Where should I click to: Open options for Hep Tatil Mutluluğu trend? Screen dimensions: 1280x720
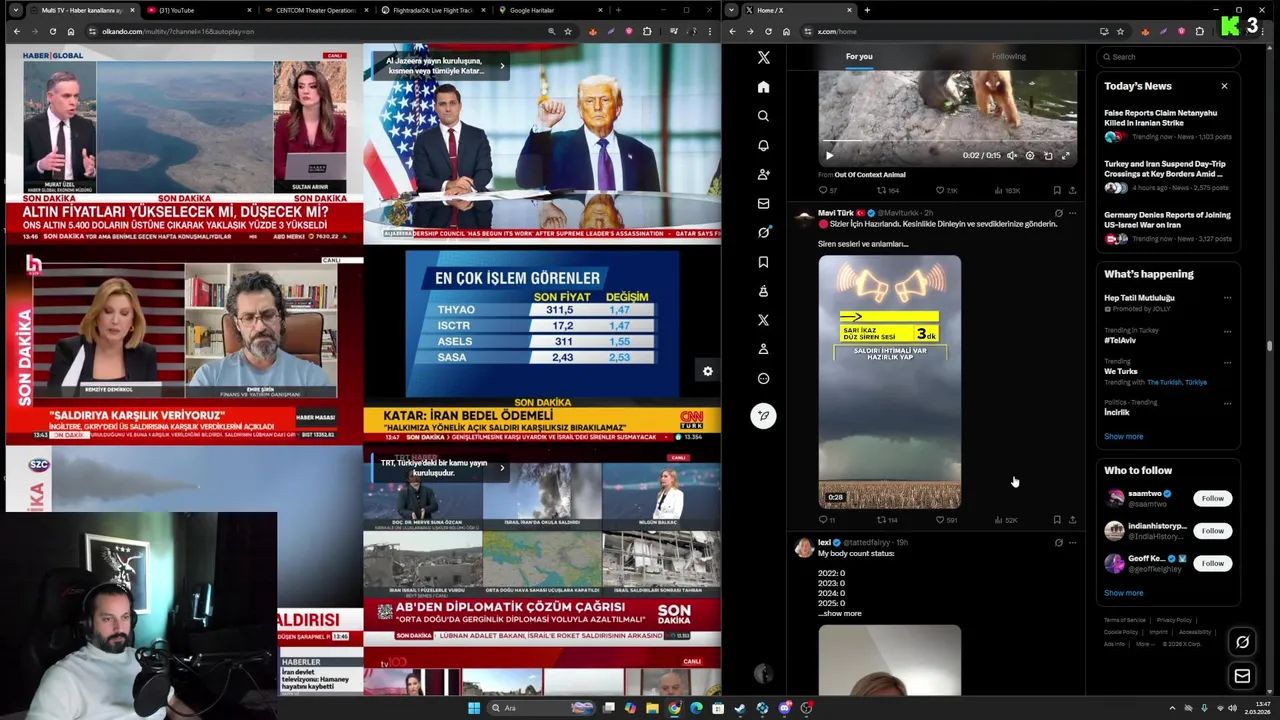tap(1227, 298)
